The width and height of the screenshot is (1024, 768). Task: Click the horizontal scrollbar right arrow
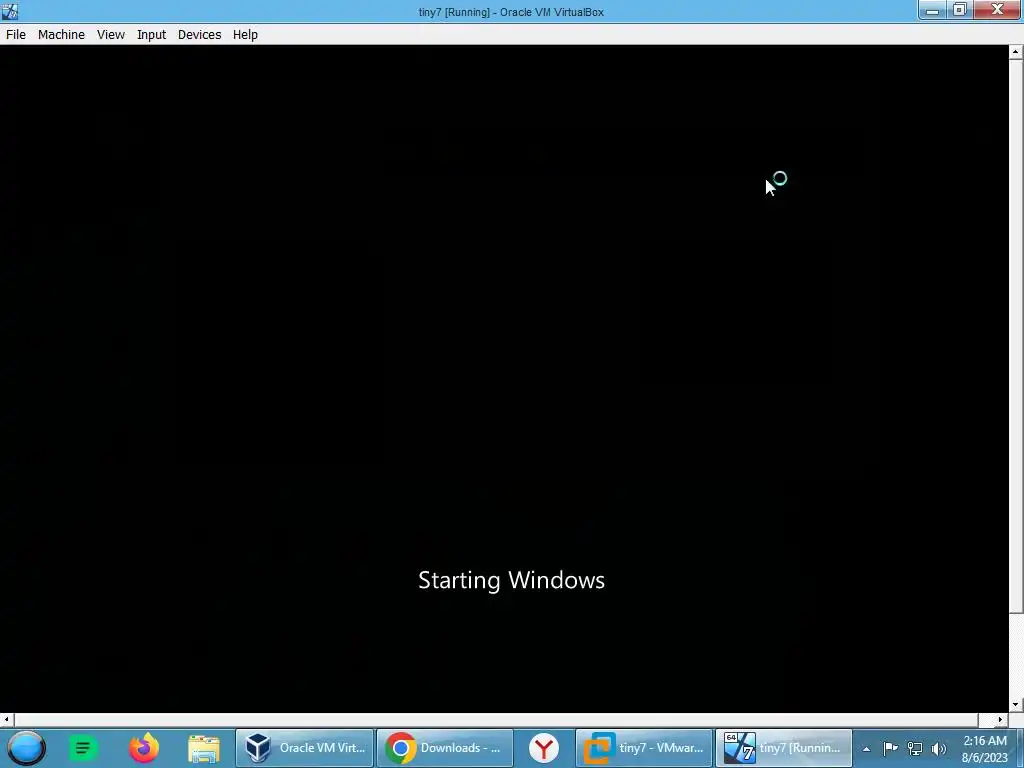pos(1000,720)
